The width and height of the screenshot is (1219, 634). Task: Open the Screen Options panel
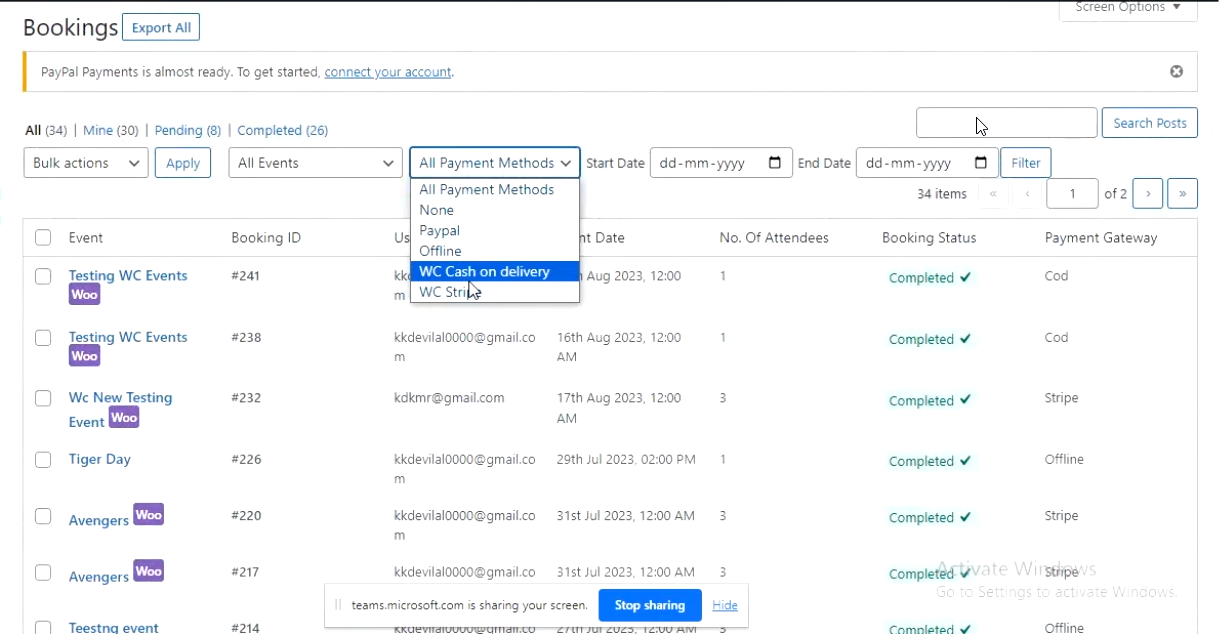click(x=1128, y=8)
